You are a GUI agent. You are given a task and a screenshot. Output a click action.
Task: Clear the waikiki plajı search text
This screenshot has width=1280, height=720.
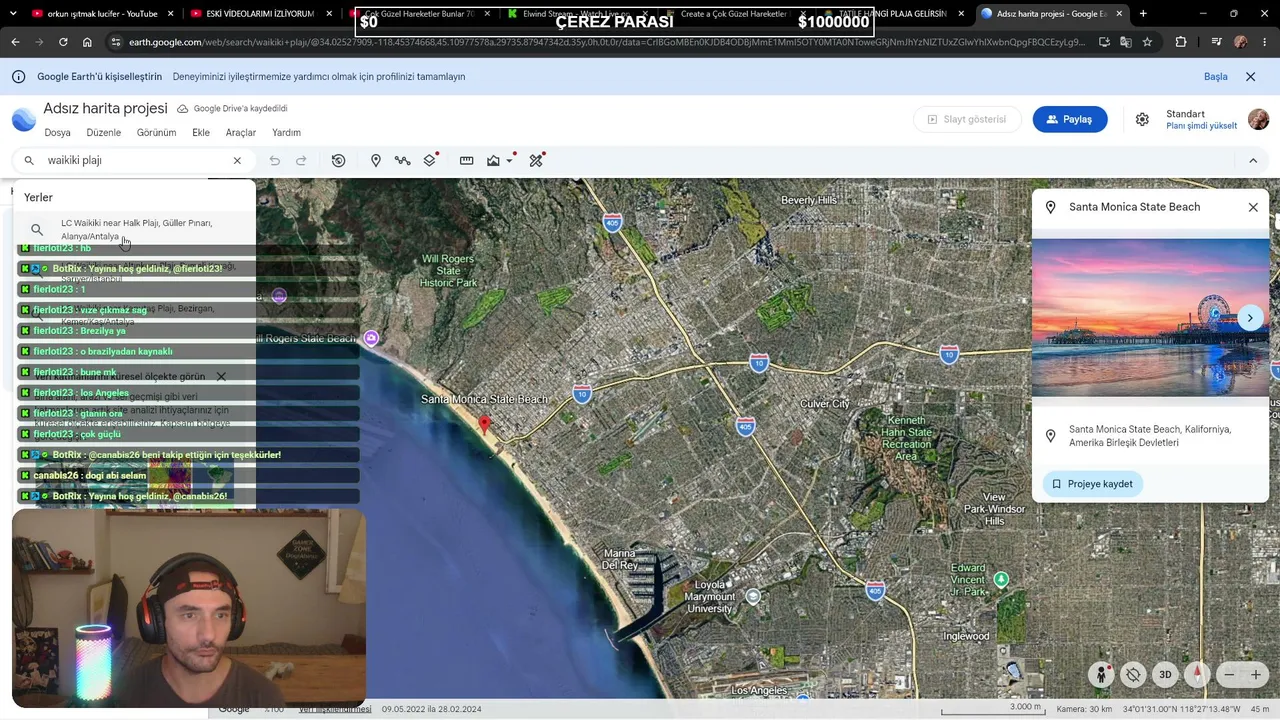tap(237, 160)
